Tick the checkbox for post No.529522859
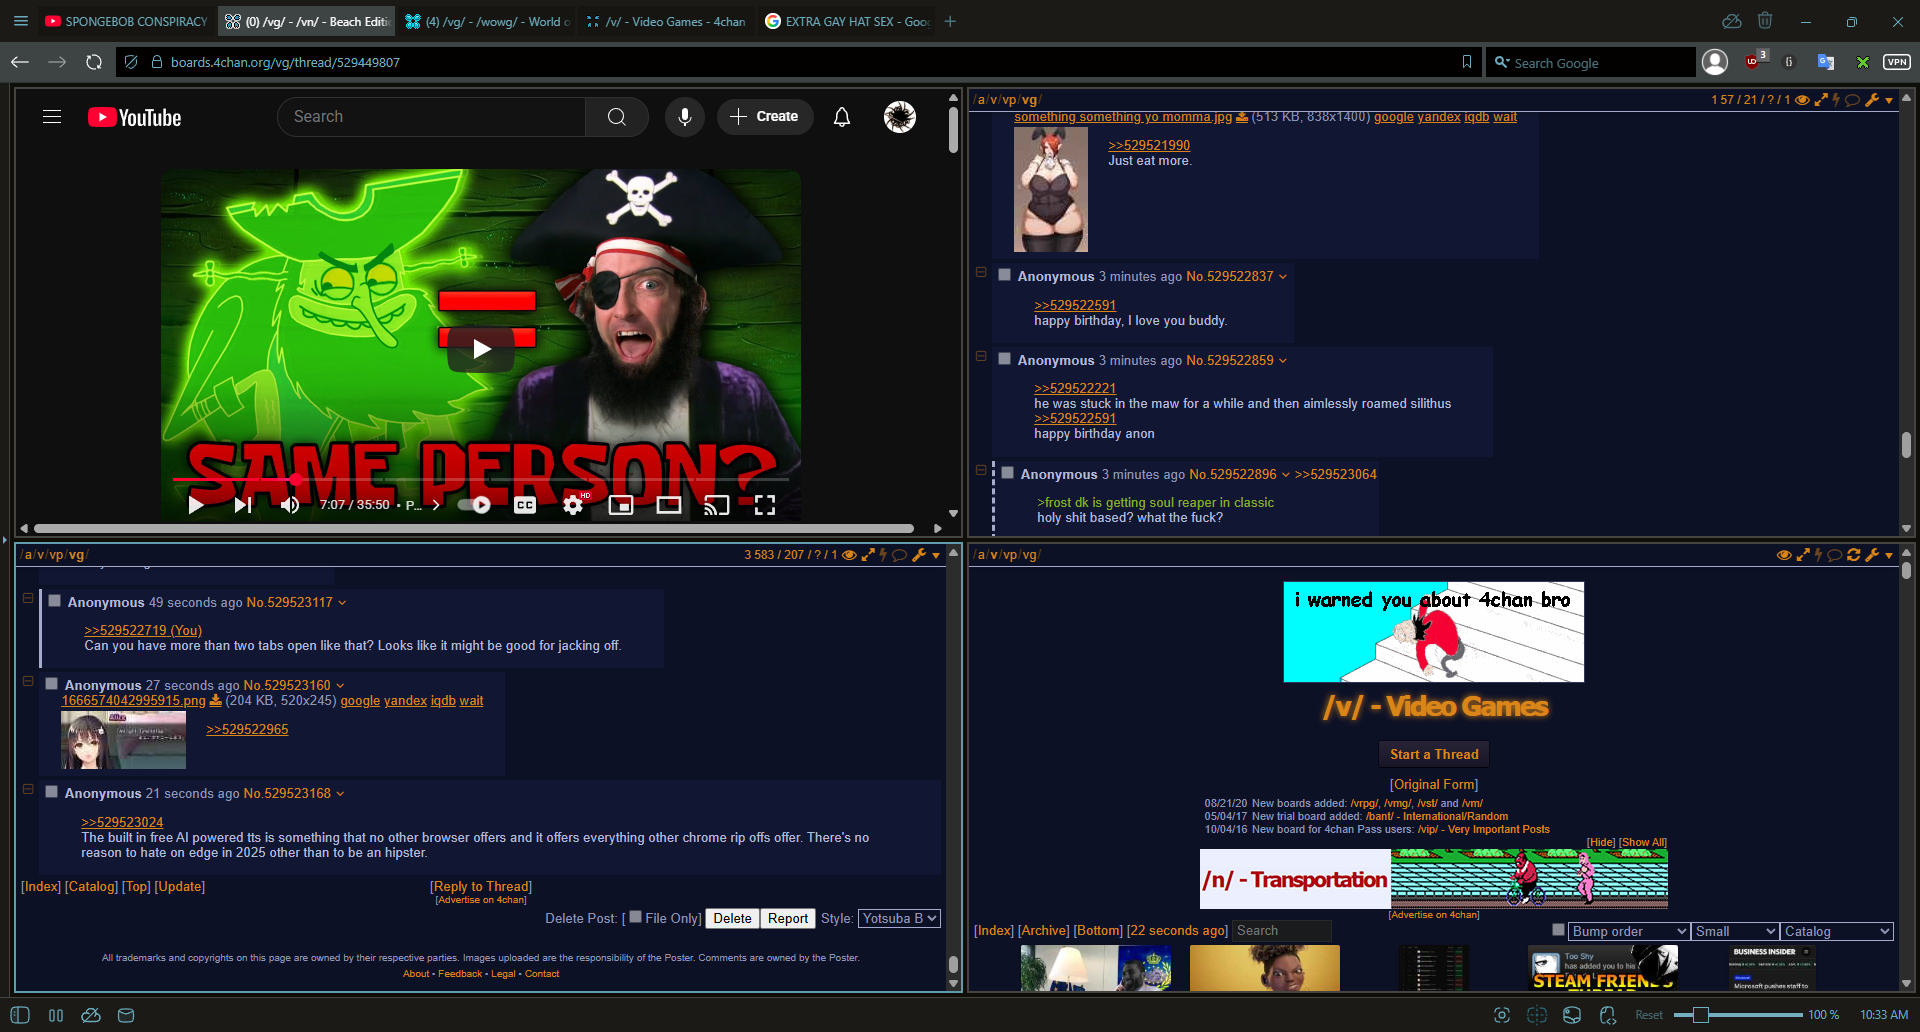1920x1032 pixels. pos(1004,359)
